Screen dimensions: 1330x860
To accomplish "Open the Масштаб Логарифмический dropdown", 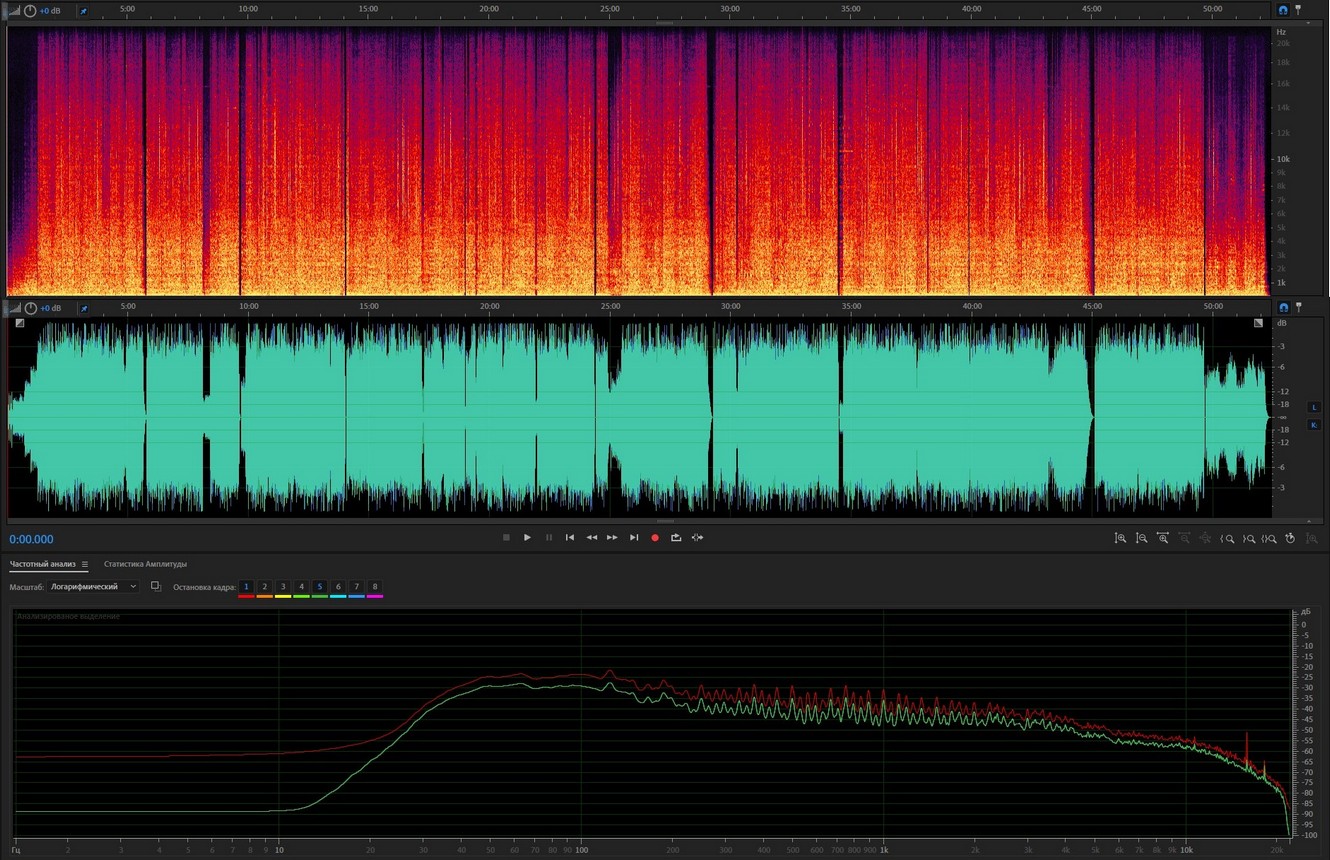I will coord(94,587).
